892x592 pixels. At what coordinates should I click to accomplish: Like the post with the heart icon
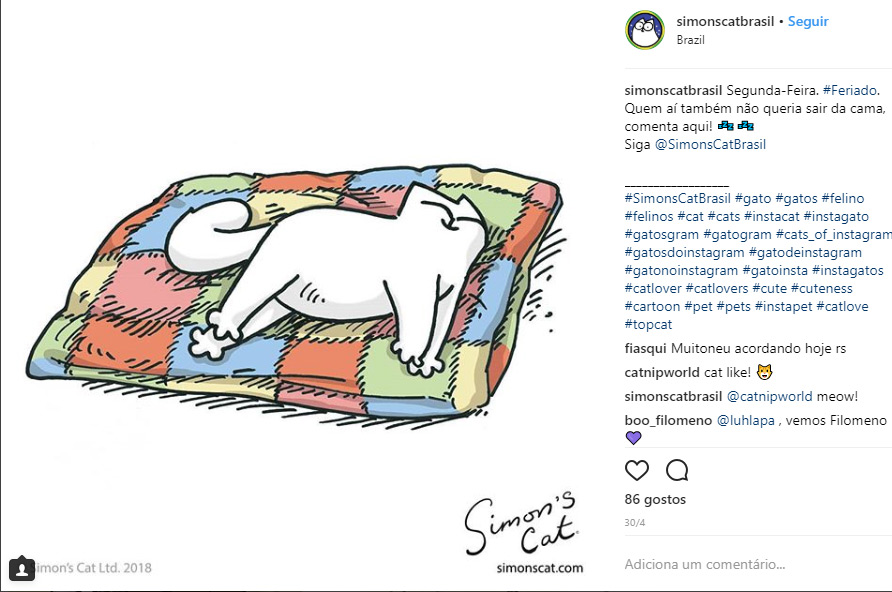click(x=637, y=470)
